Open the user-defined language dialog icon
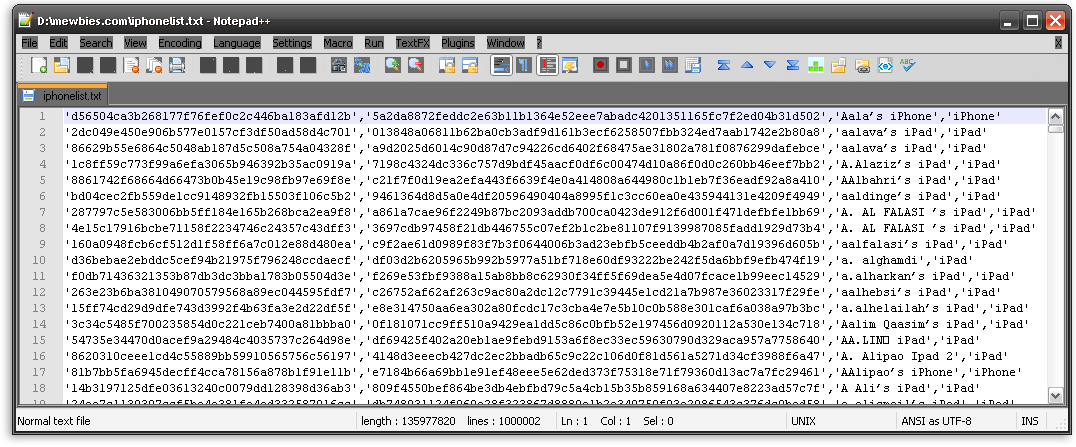Image resolution: width=1076 pixels, height=447 pixels. click(570, 65)
